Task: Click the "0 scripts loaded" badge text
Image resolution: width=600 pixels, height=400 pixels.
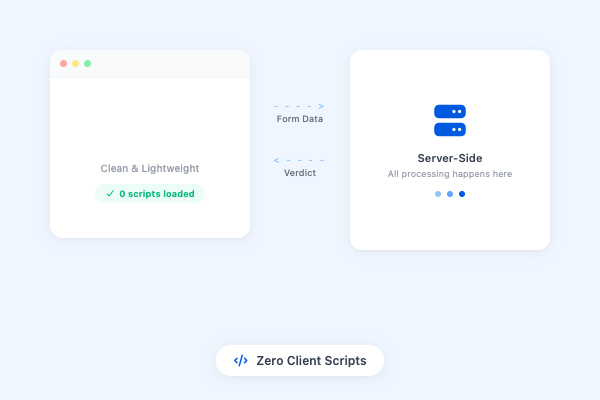Action: click(159, 194)
